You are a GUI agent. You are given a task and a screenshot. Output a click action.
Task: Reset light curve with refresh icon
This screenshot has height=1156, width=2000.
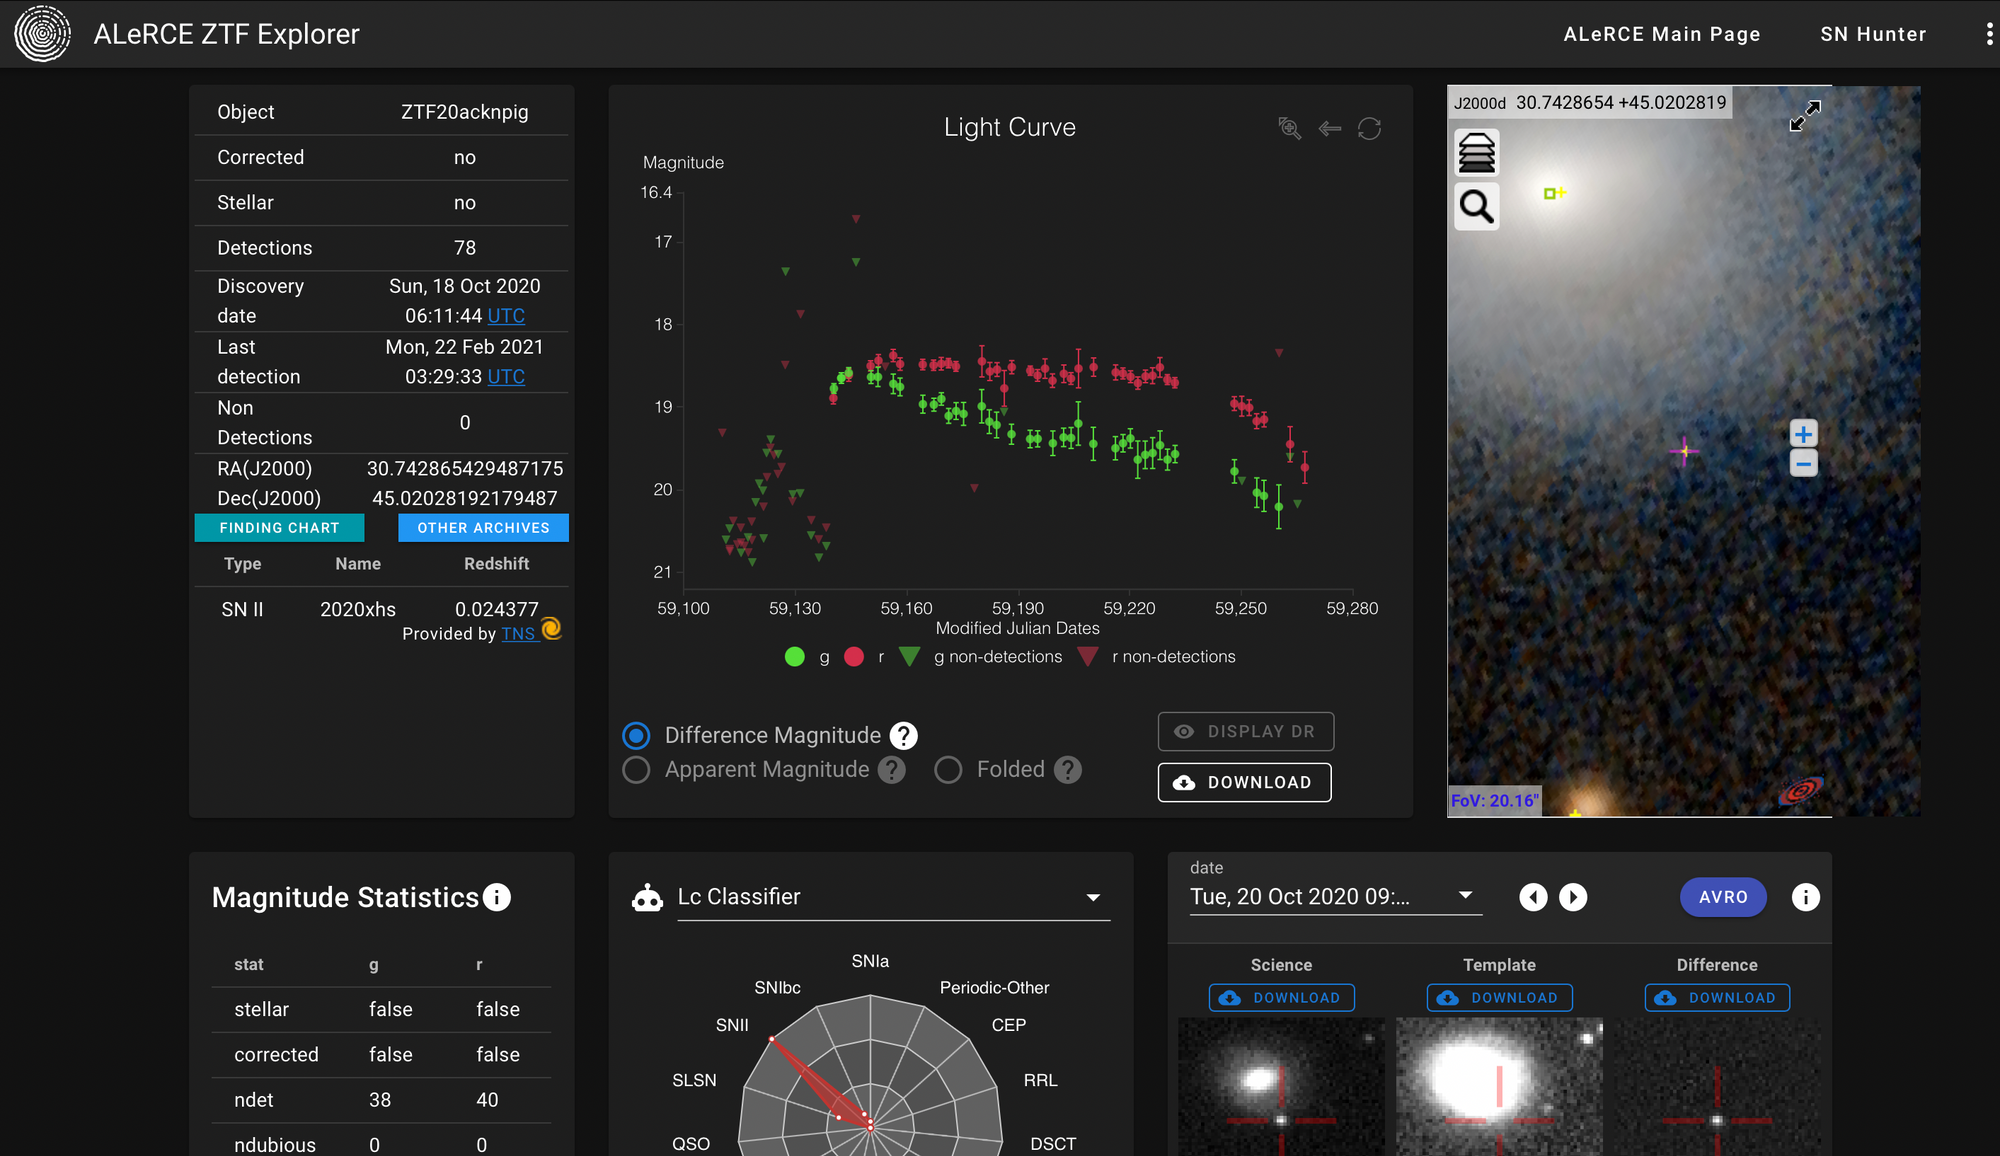1369,128
